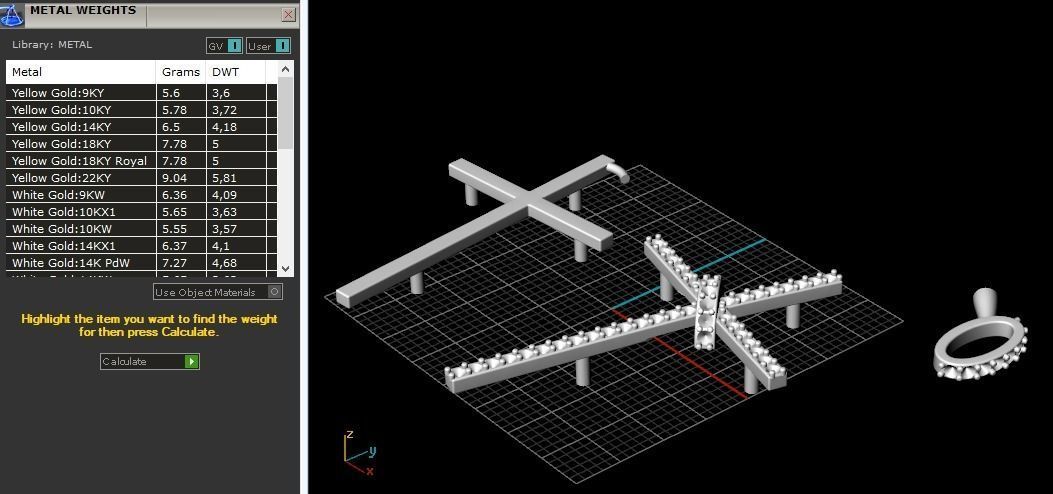
Task: Click the green Calculate arrow icon
Action: tap(191, 361)
